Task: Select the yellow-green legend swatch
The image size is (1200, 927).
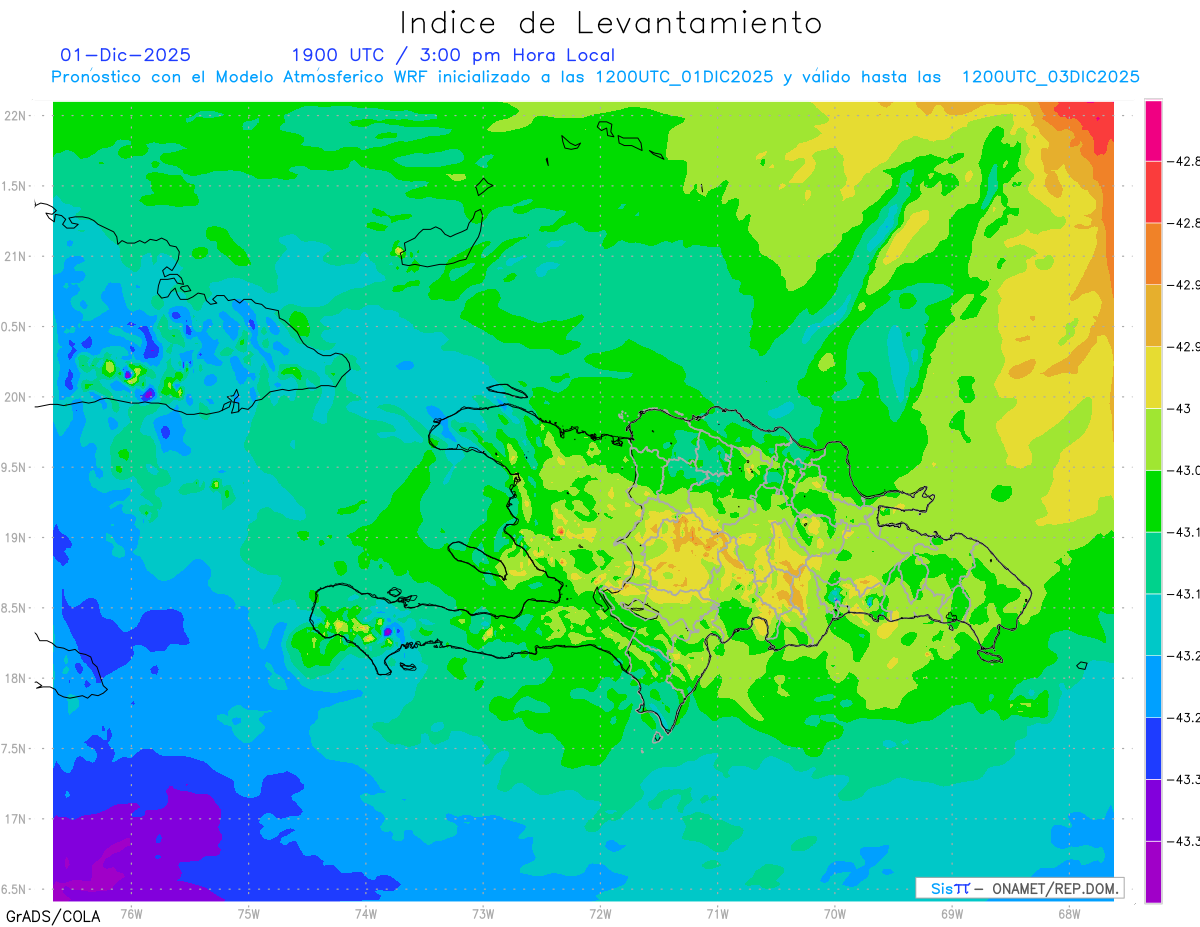Action: 1153,439
